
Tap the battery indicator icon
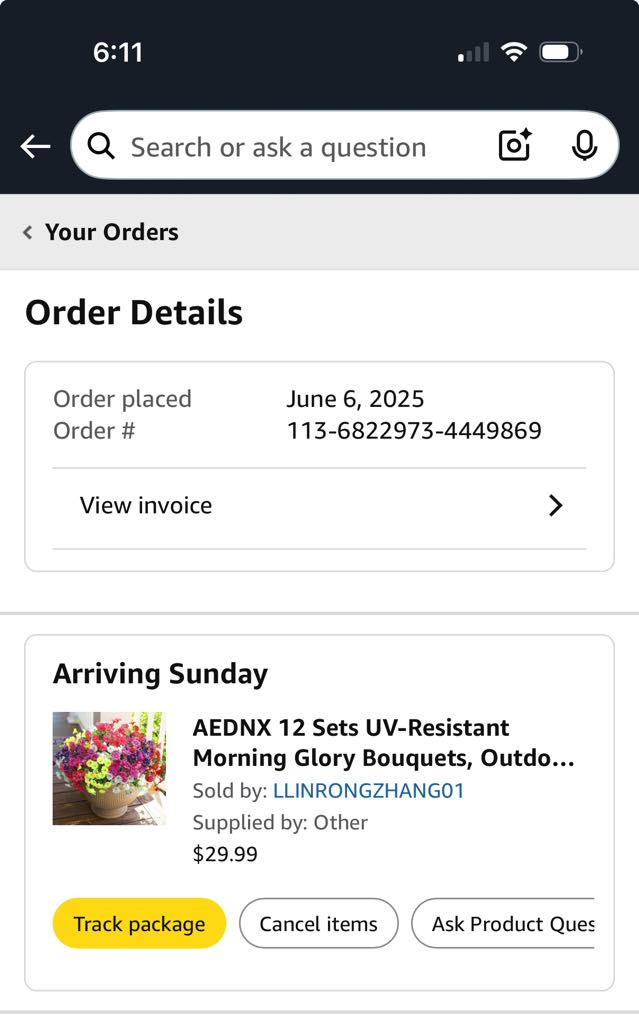point(560,52)
